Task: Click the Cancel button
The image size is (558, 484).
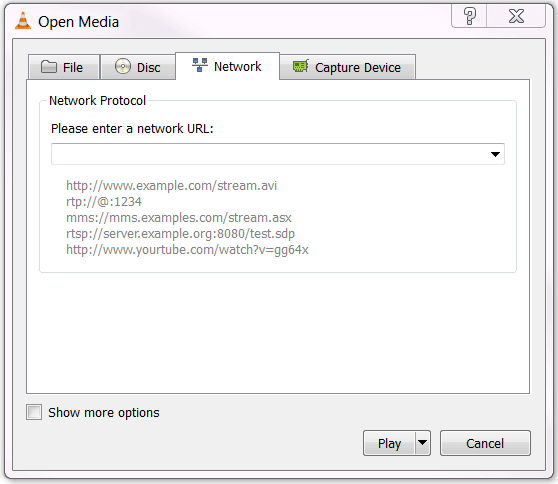Action: click(x=485, y=443)
